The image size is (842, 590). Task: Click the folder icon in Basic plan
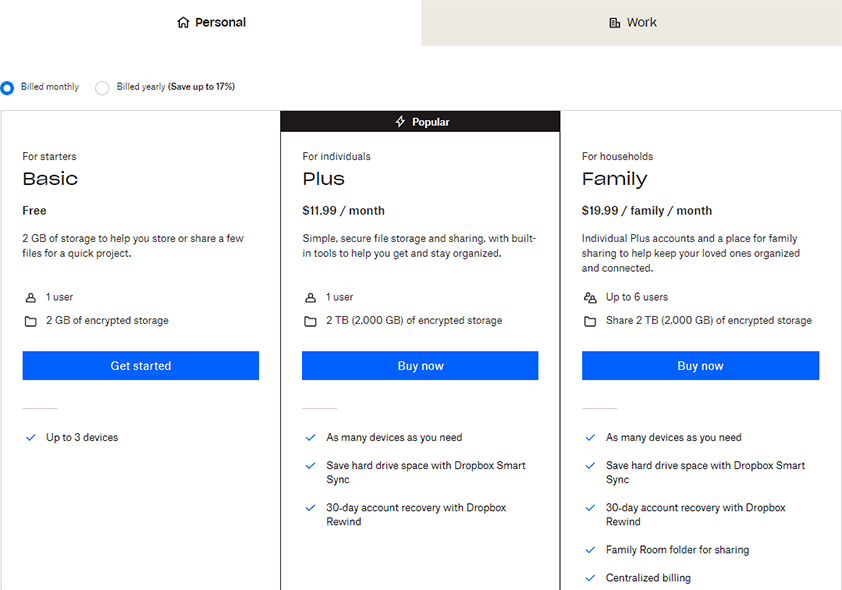point(31,321)
